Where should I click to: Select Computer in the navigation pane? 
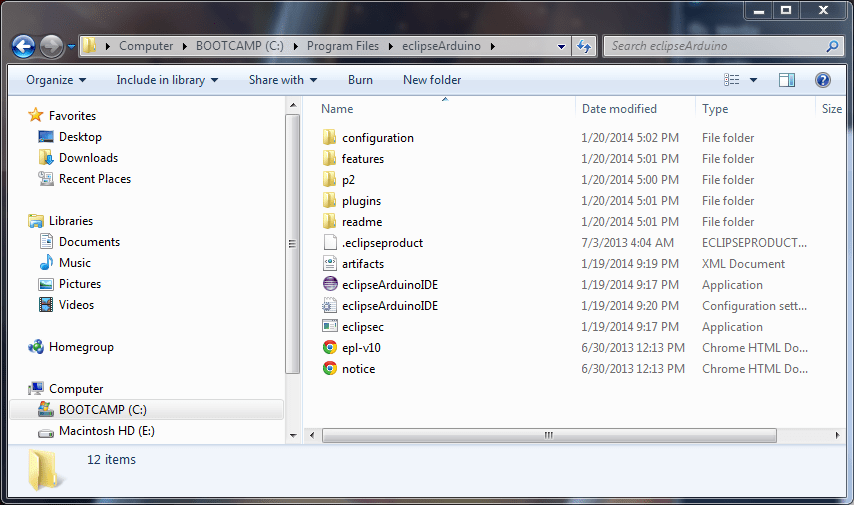click(76, 389)
